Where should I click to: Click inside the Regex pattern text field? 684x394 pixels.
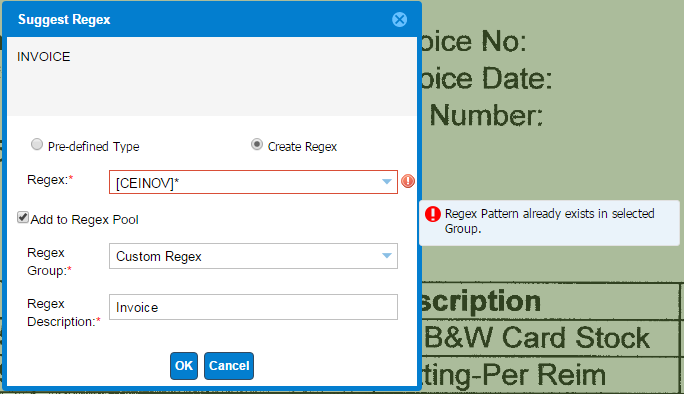[244, 182]
